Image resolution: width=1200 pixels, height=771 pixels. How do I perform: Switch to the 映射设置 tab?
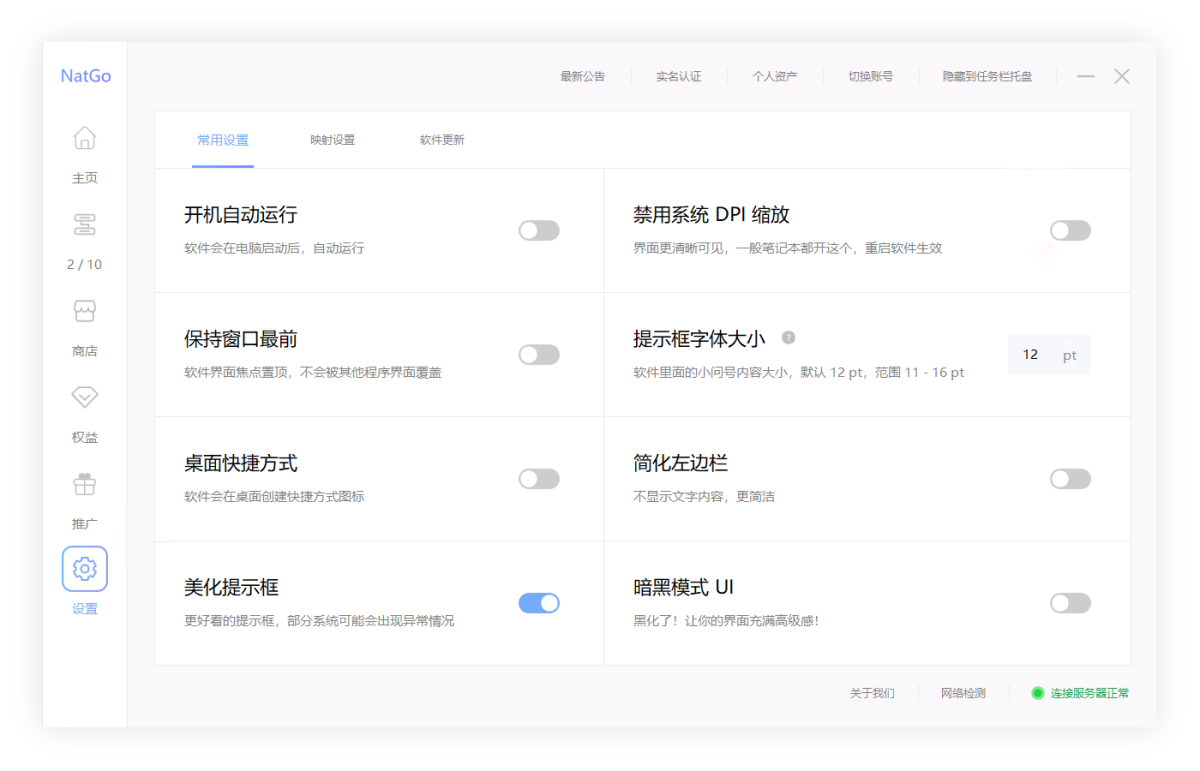pyautogui.click(x=332, y=140)
